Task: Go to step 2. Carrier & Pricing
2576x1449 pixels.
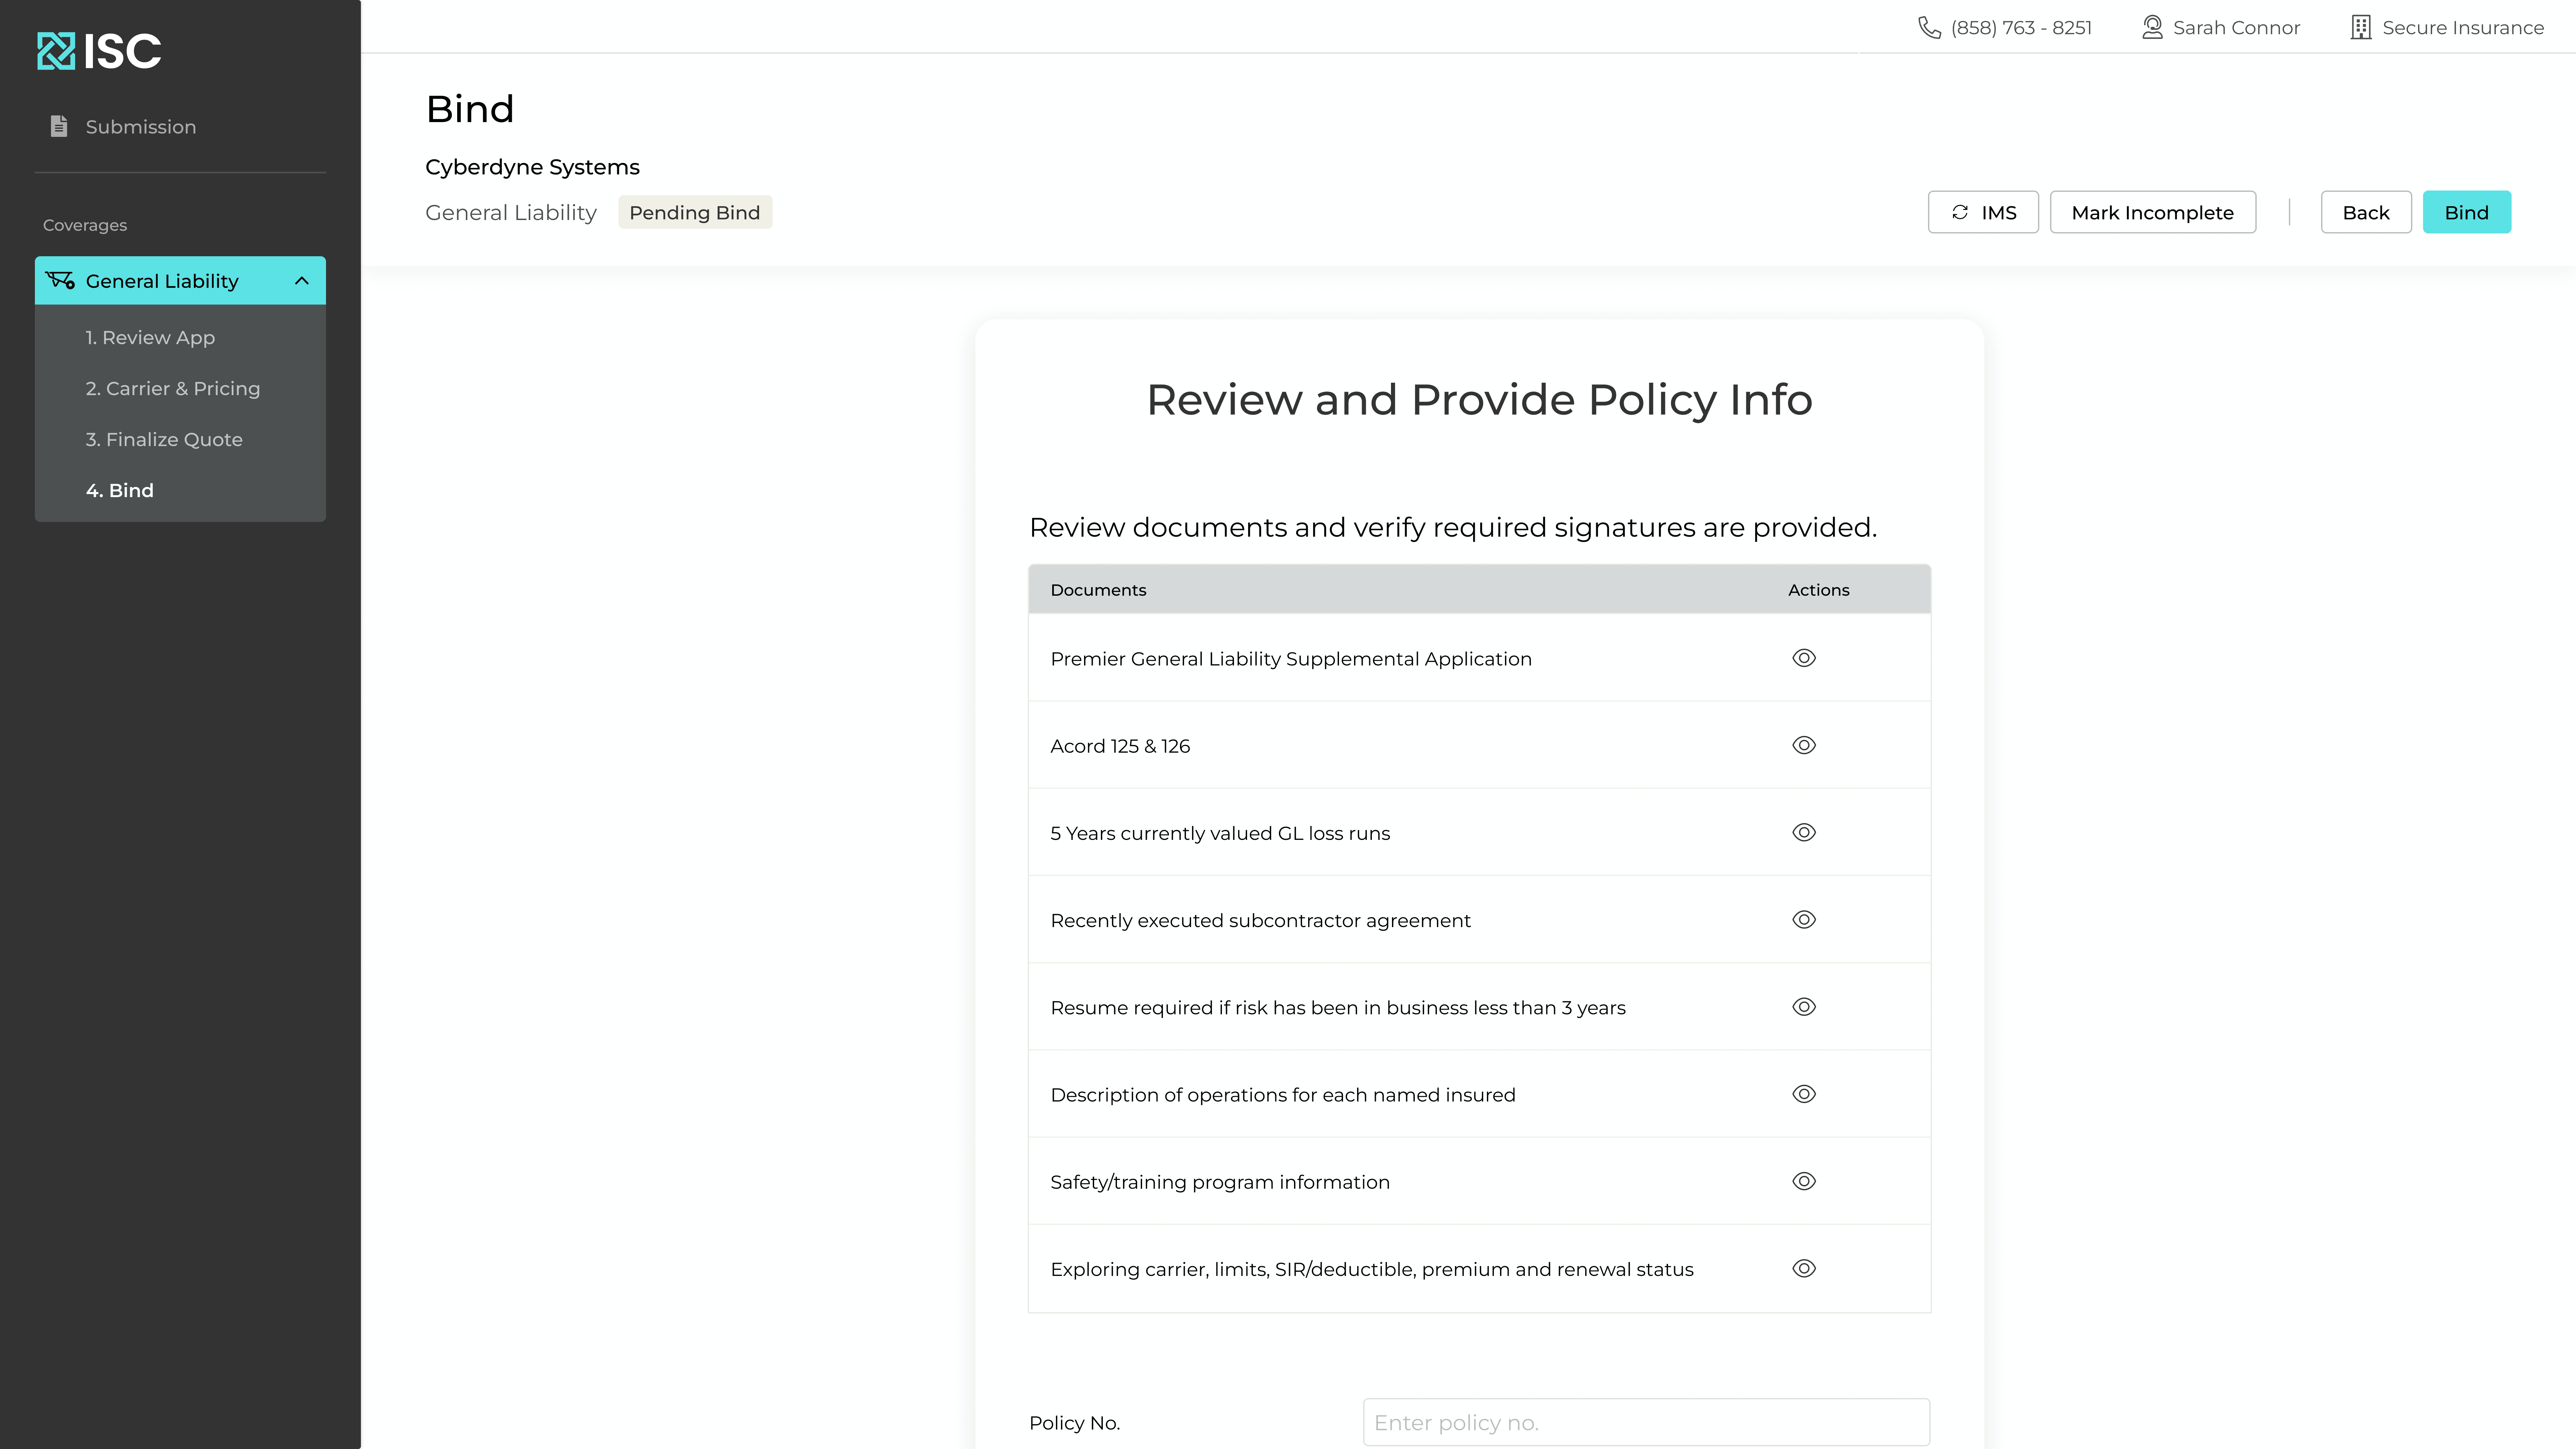Action: (x=173, y=389)
